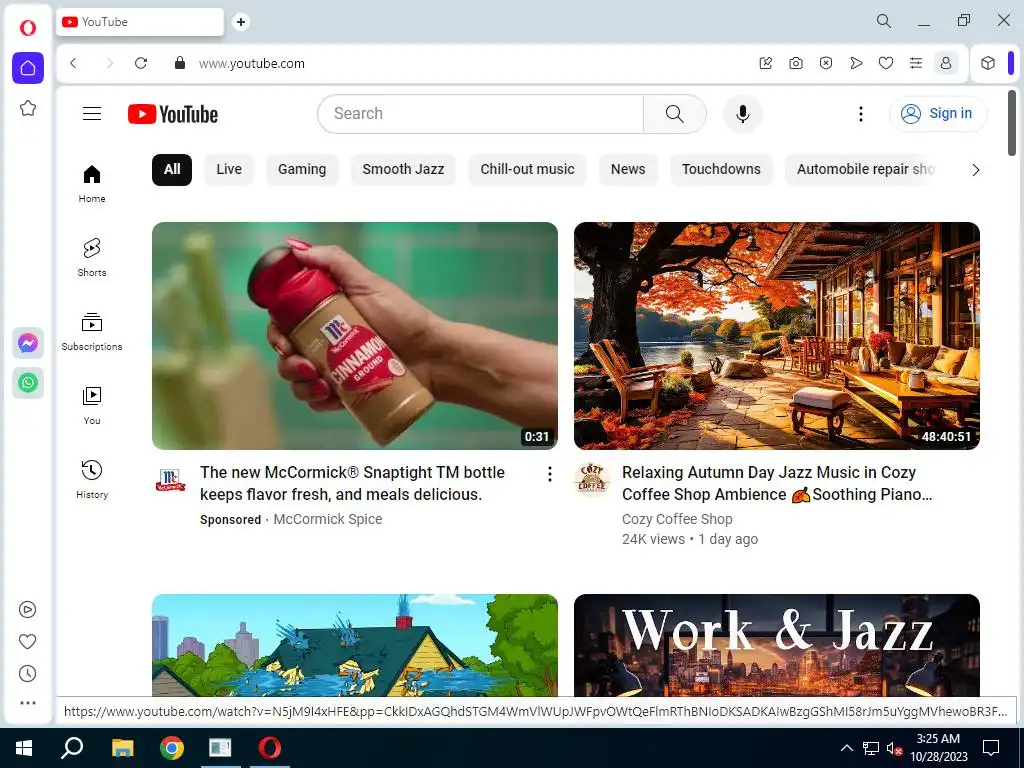Filter videos by Touchdowns chip

pyautogui.click(x=721, y=170)
